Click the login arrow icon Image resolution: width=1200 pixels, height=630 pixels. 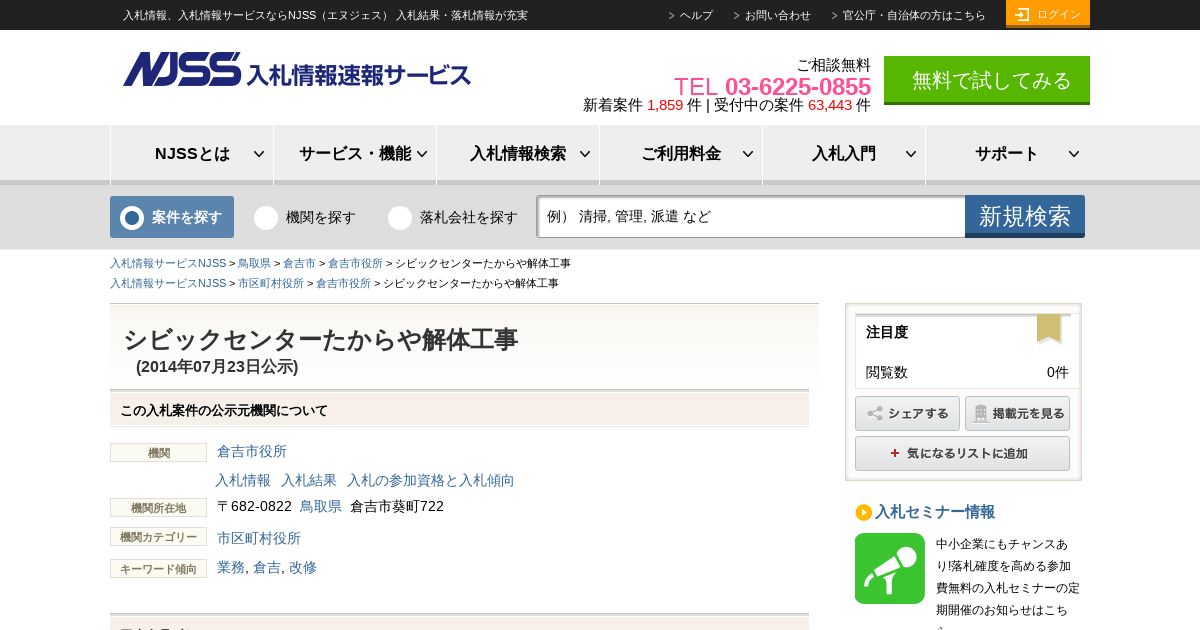coord(1022,14)
